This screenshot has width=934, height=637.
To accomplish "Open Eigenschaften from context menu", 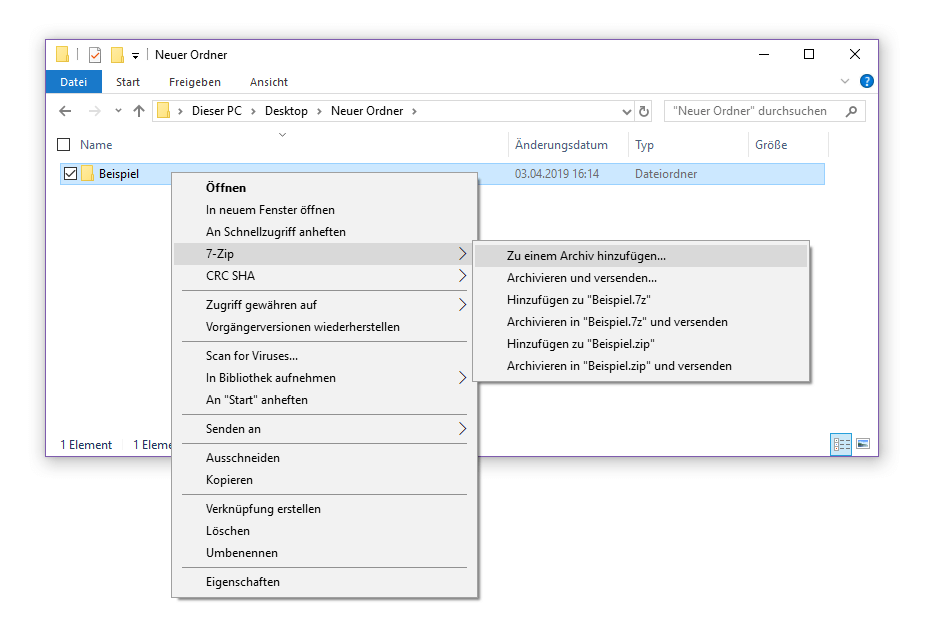I will (x=325, y=582).
